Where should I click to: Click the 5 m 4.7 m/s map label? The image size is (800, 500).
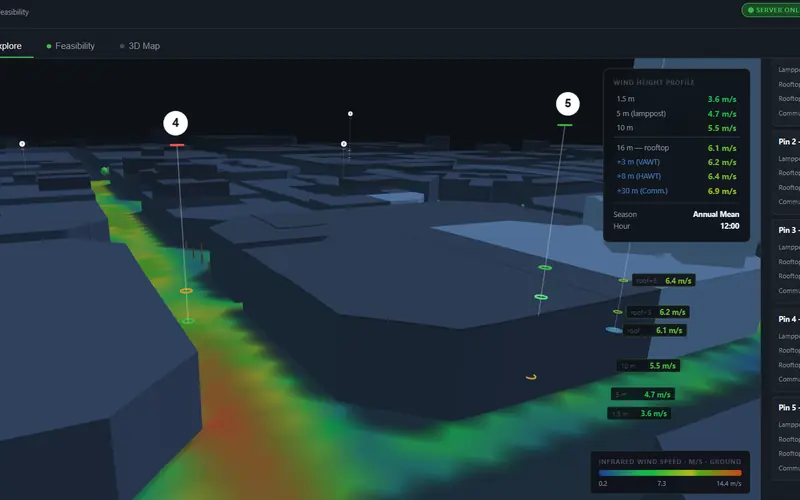(x=643, y=394)
